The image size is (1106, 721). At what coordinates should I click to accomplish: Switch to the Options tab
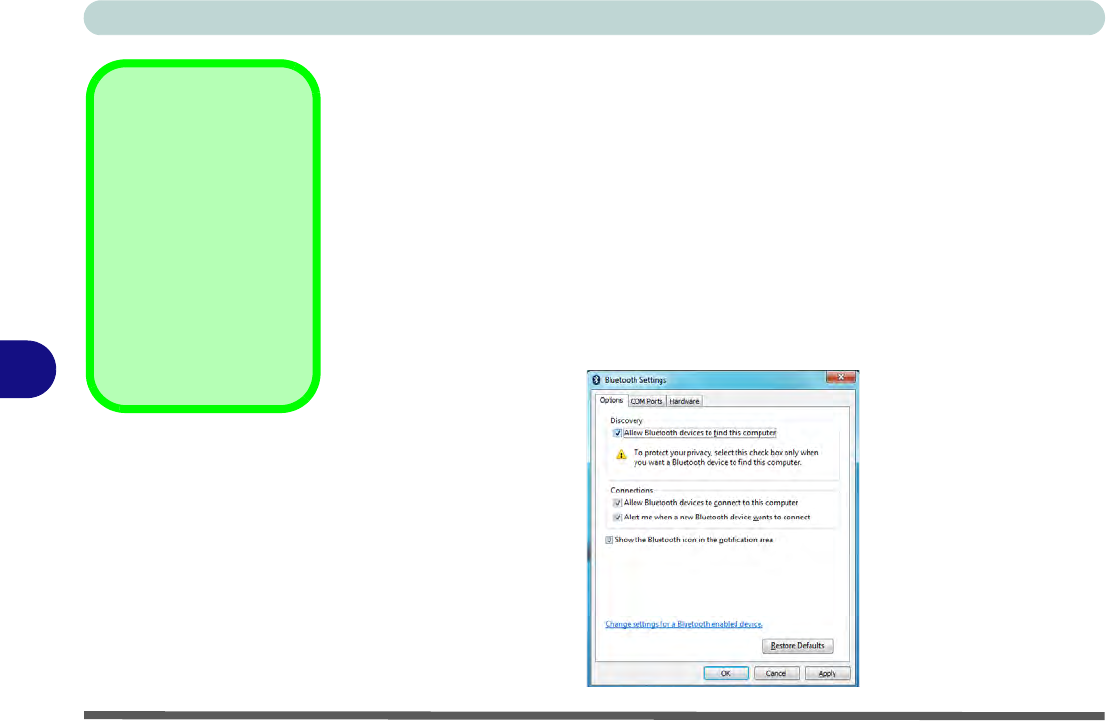pos(611,400)
